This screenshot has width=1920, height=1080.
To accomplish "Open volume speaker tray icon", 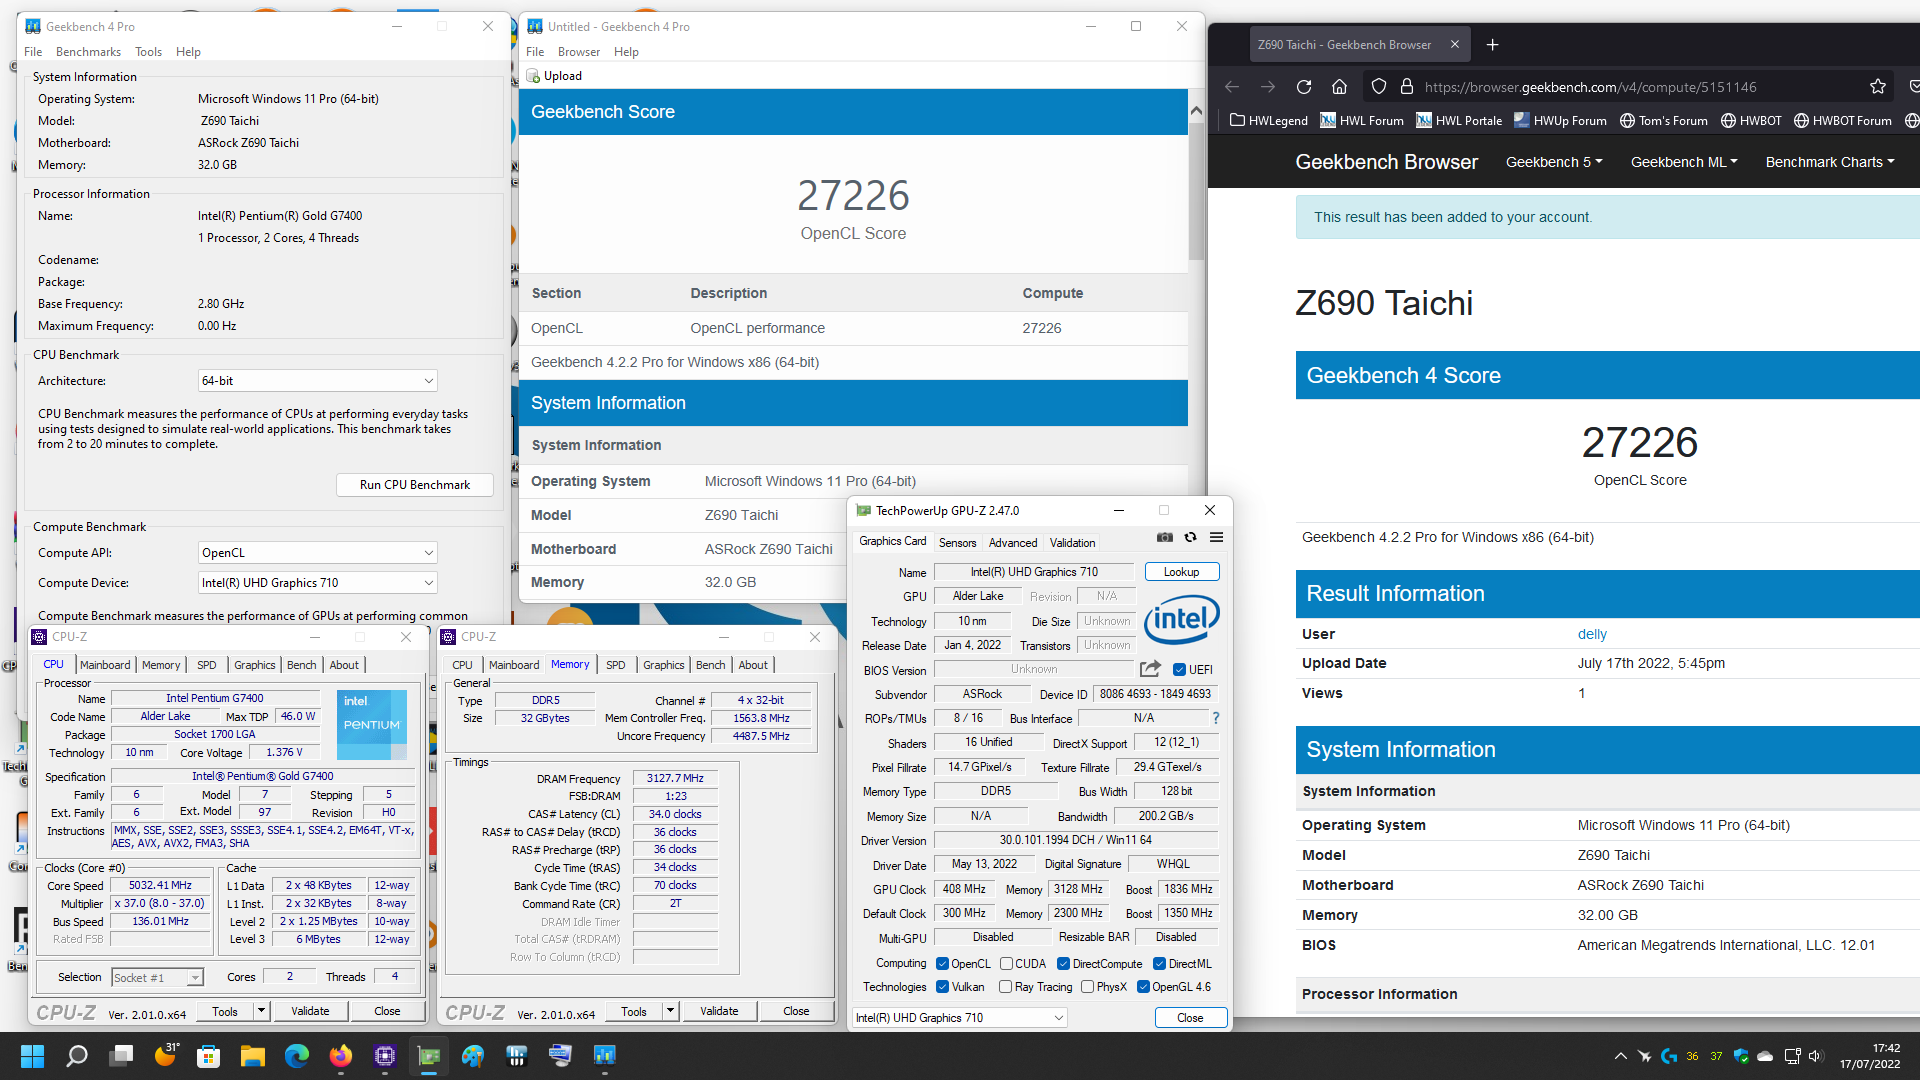I will [1816, 1056].
